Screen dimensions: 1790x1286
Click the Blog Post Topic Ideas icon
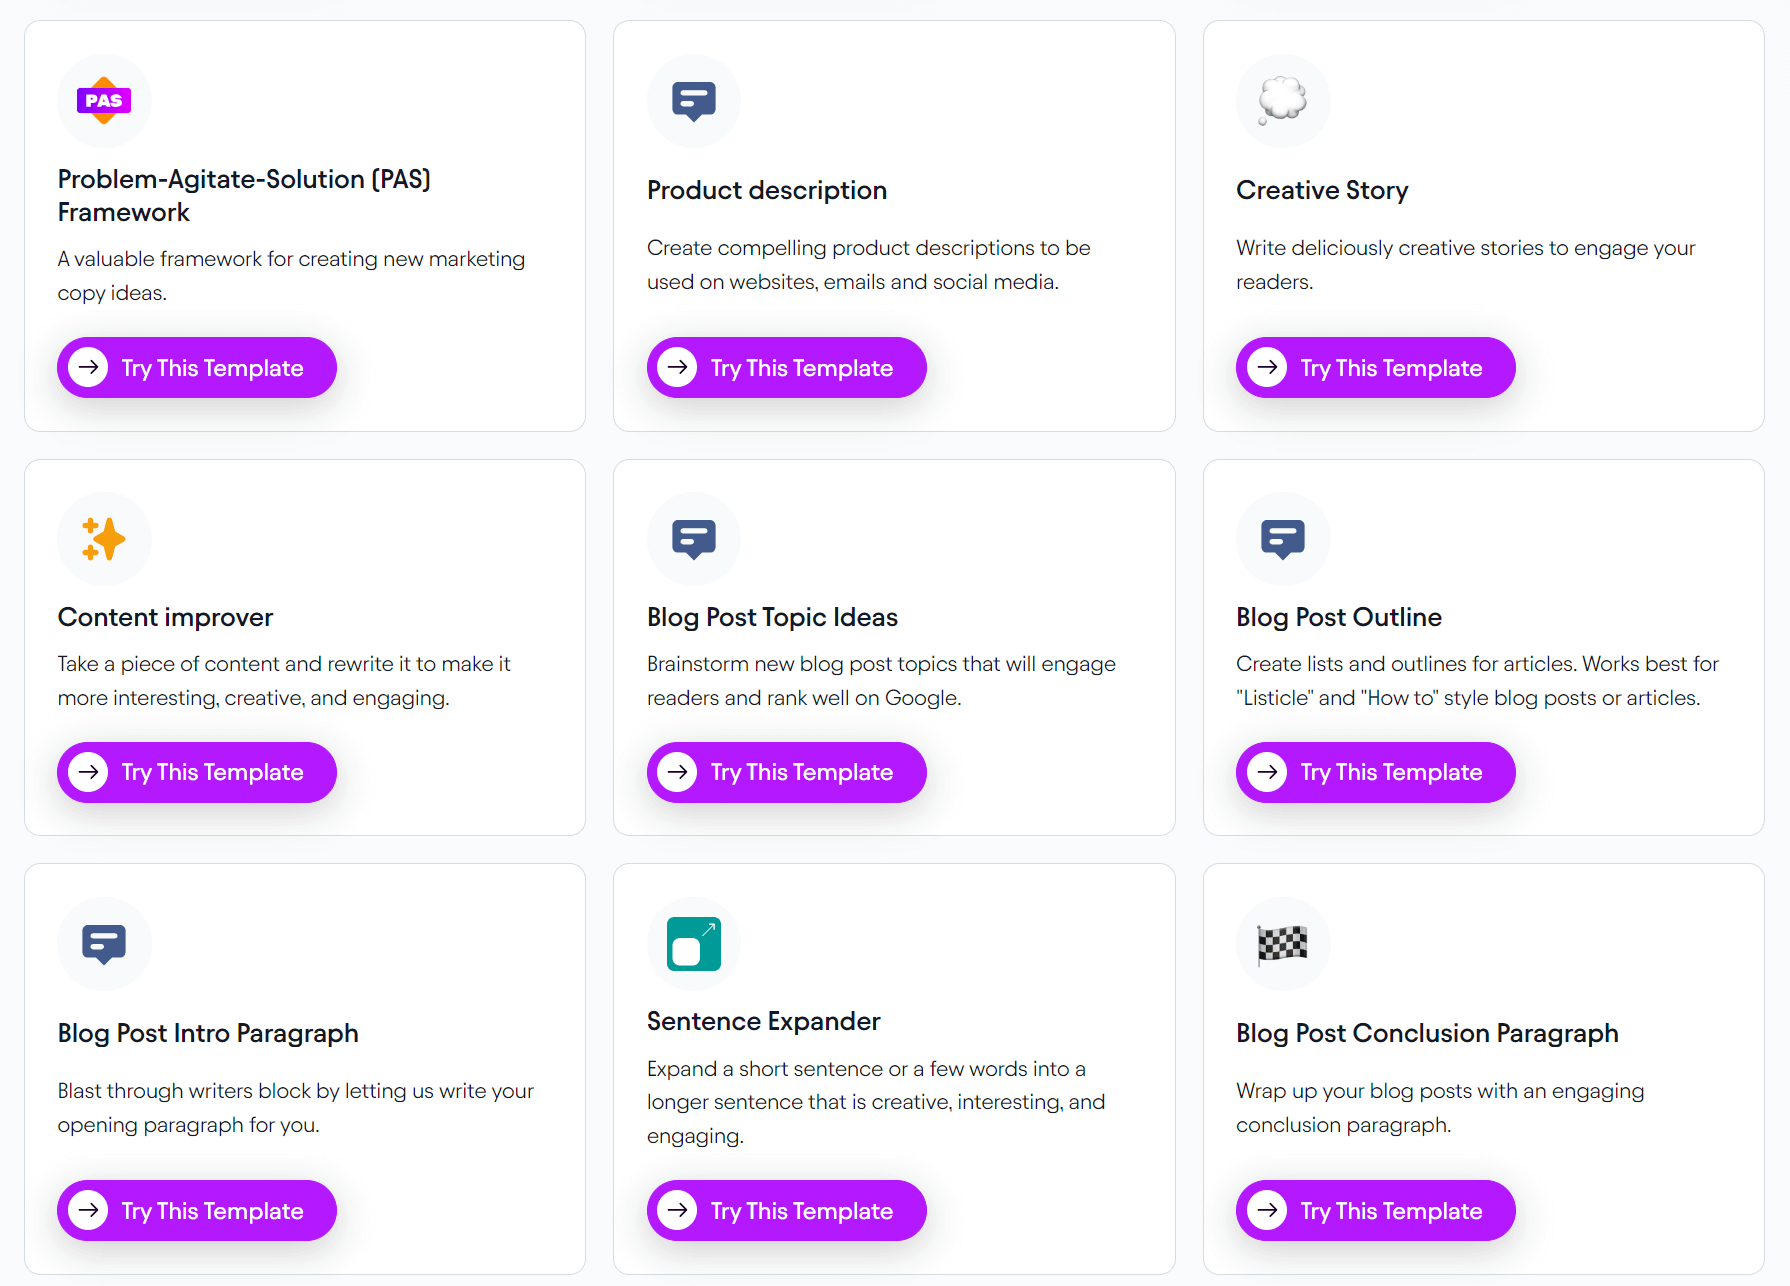[x=693, y=539]
